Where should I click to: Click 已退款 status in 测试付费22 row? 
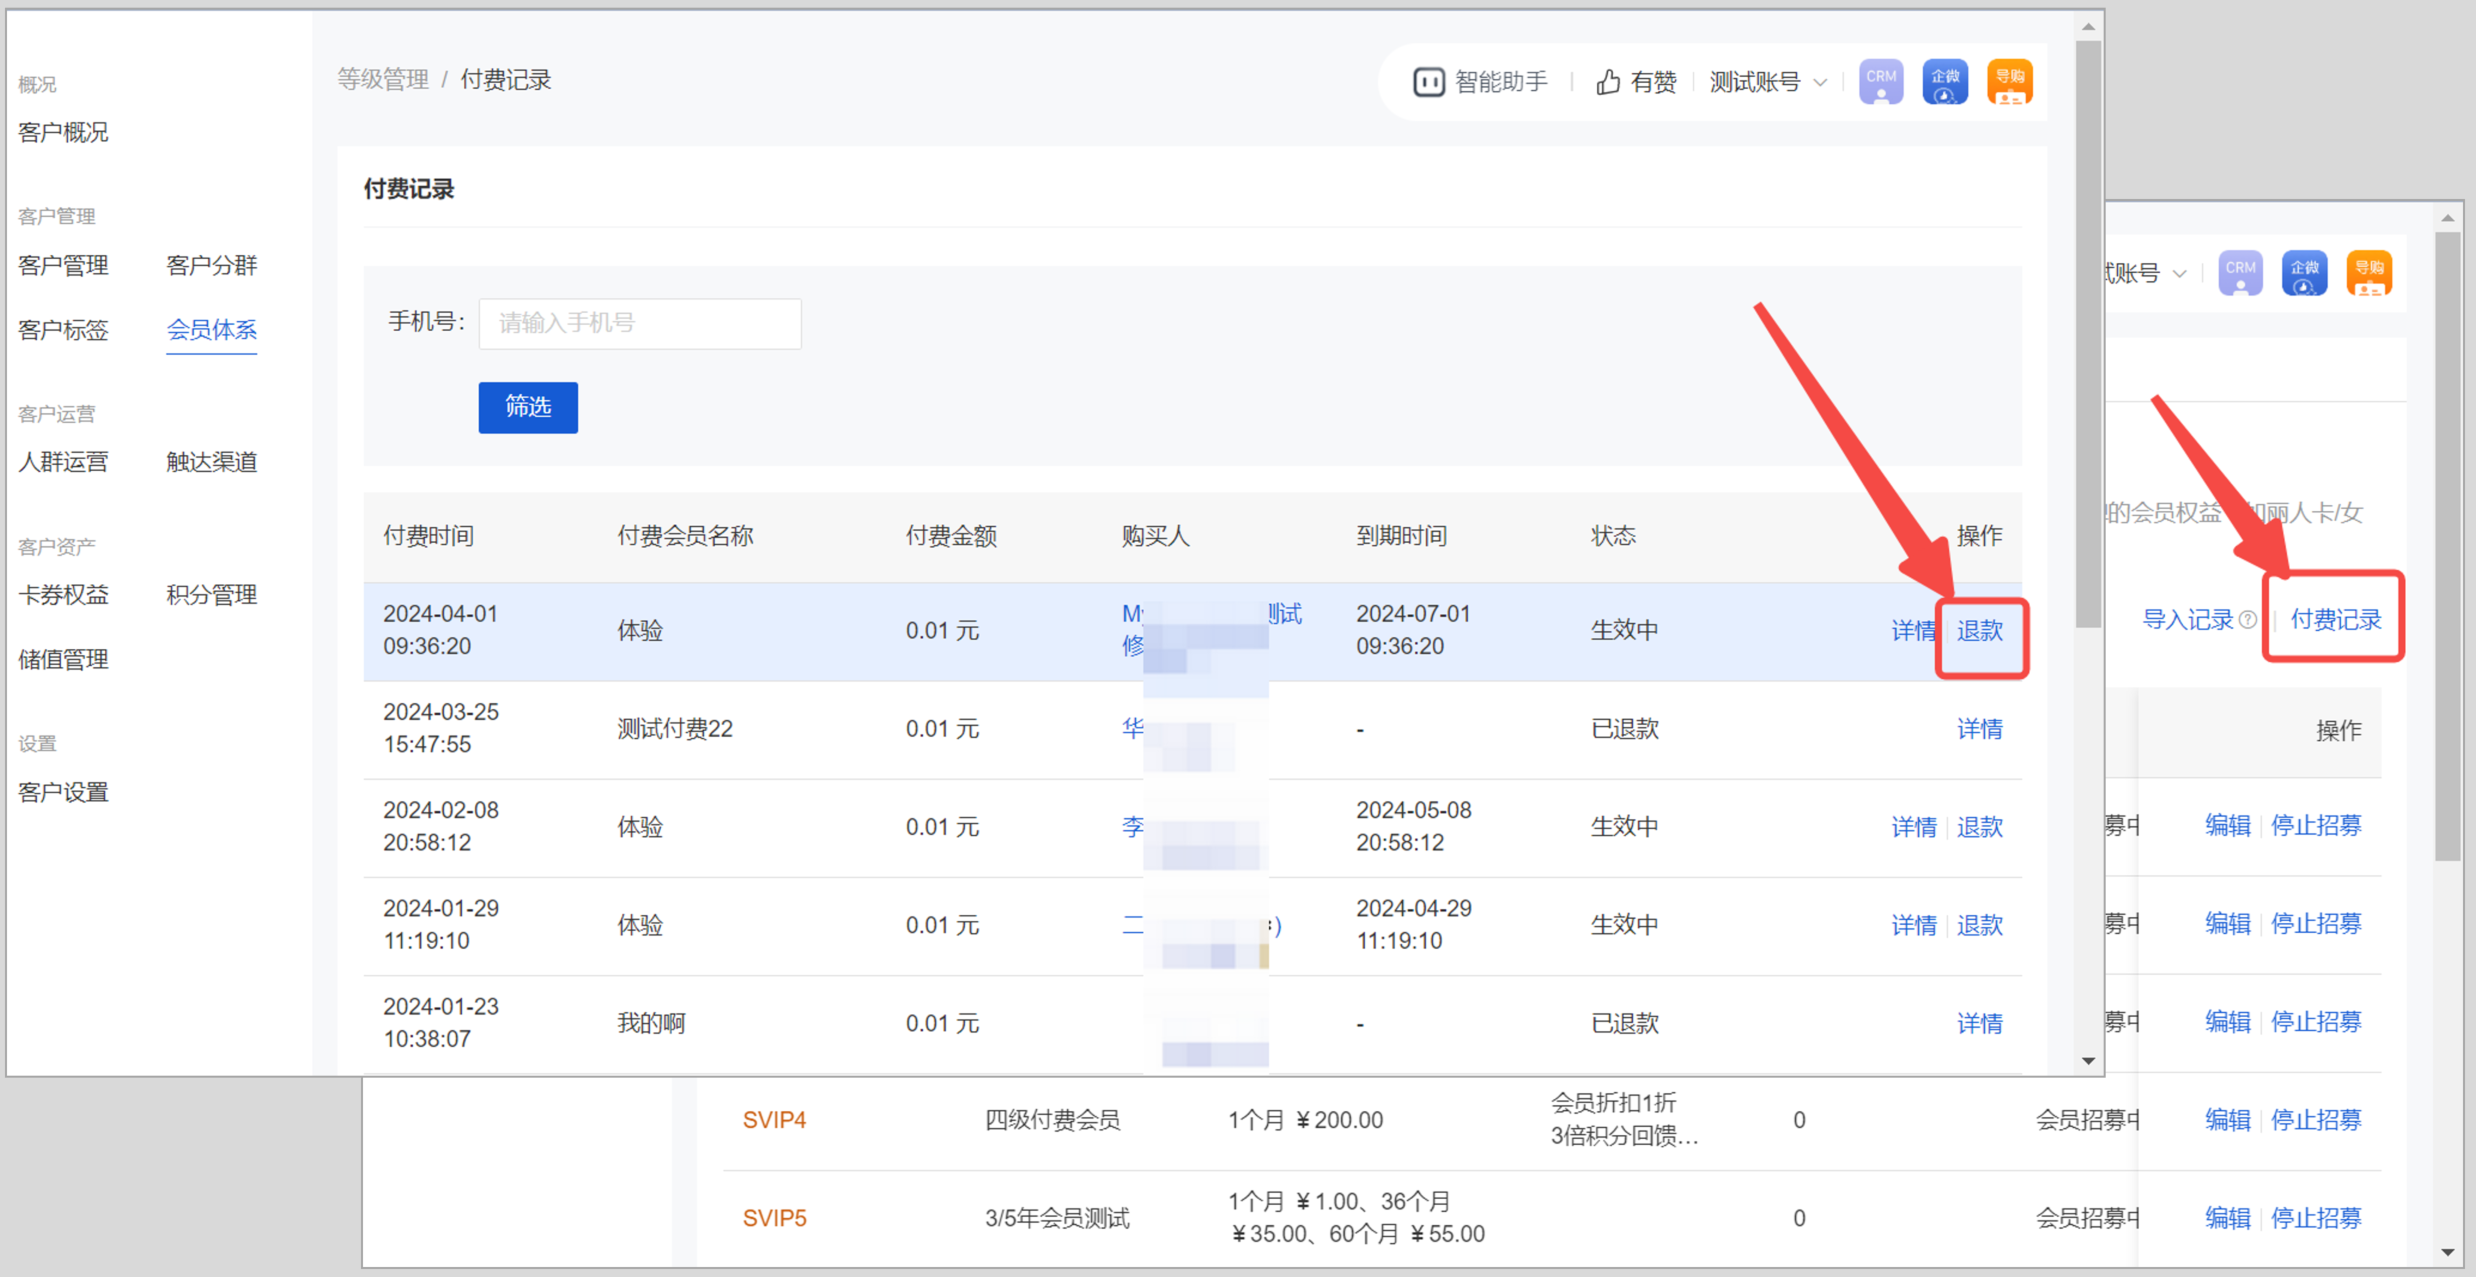point(1625,729)
